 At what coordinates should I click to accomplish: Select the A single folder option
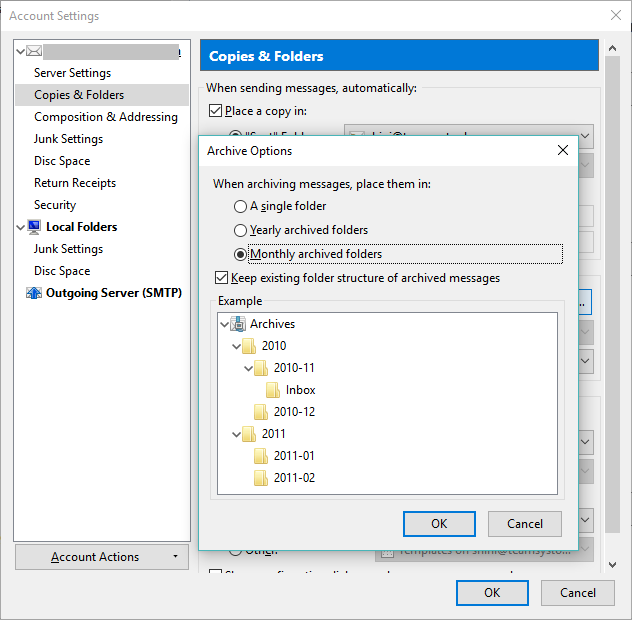(x=240, y=207)
